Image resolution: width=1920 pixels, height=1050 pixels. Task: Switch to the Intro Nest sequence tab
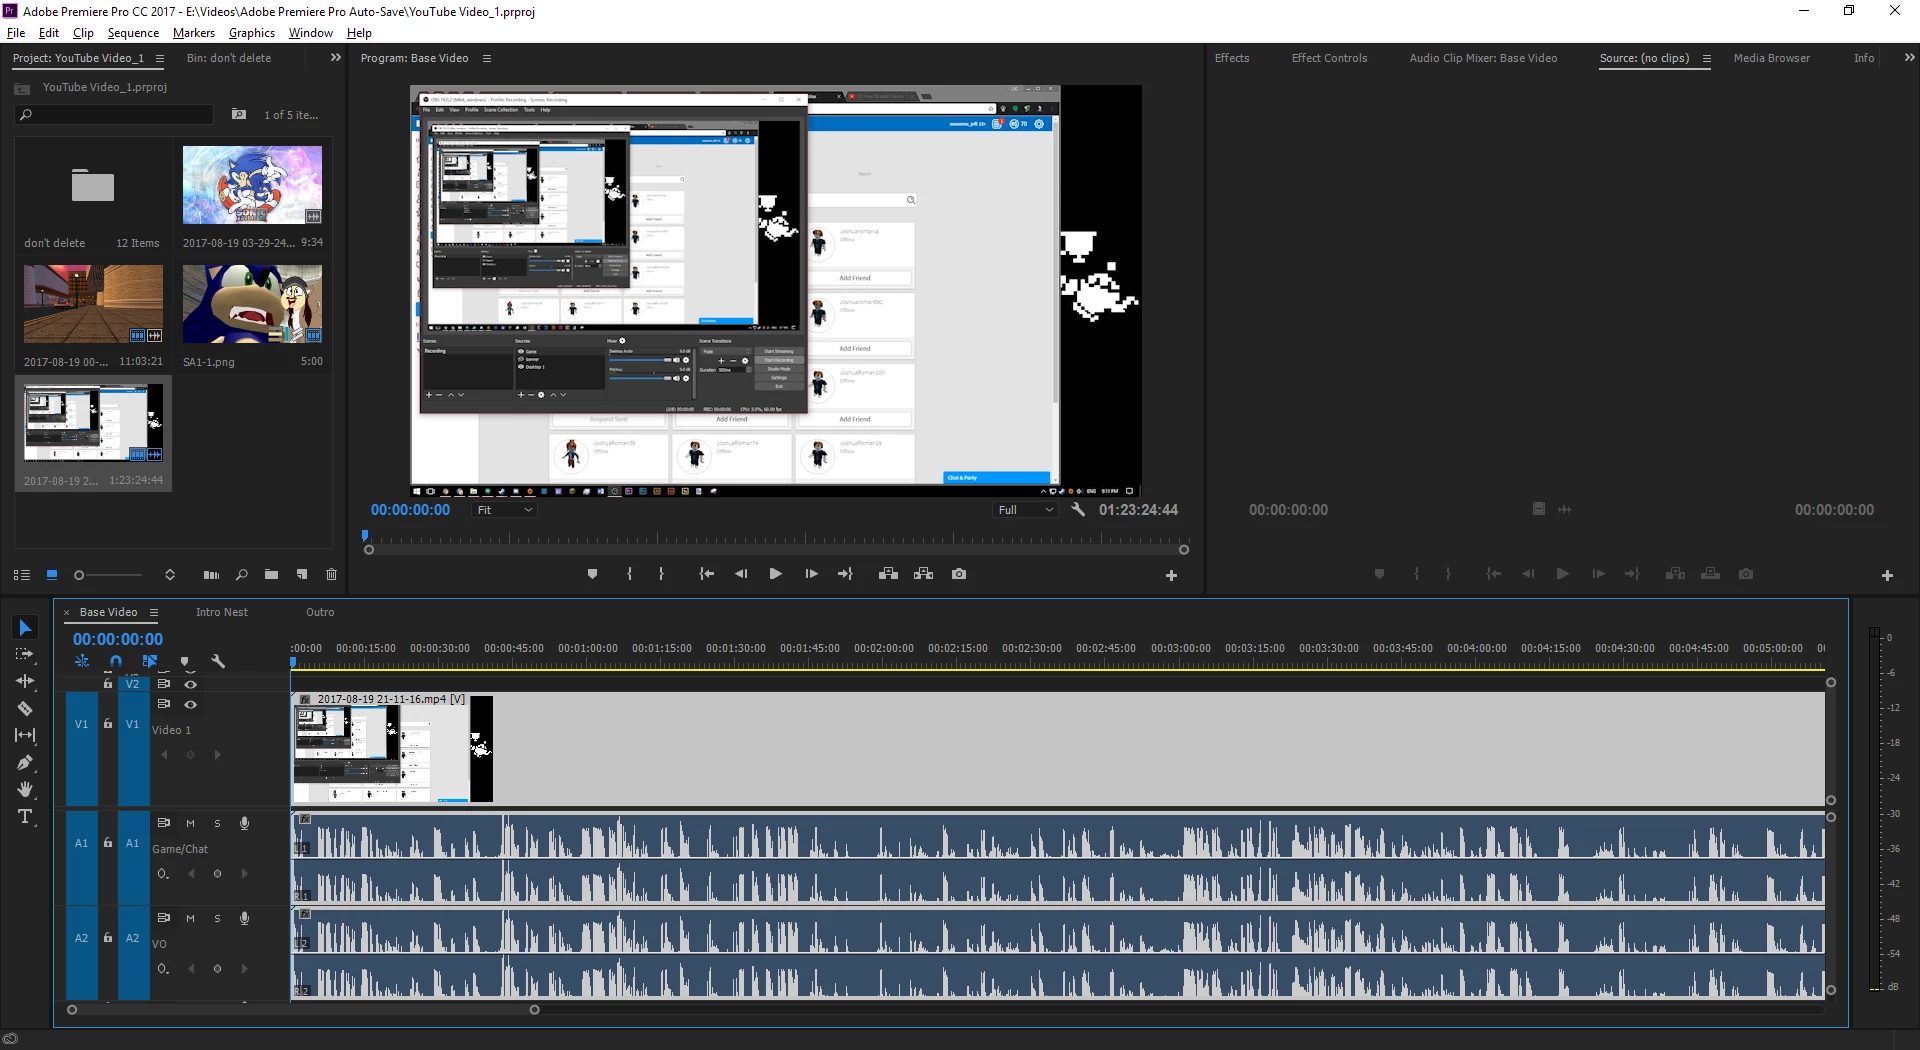(x=222, y=612)
